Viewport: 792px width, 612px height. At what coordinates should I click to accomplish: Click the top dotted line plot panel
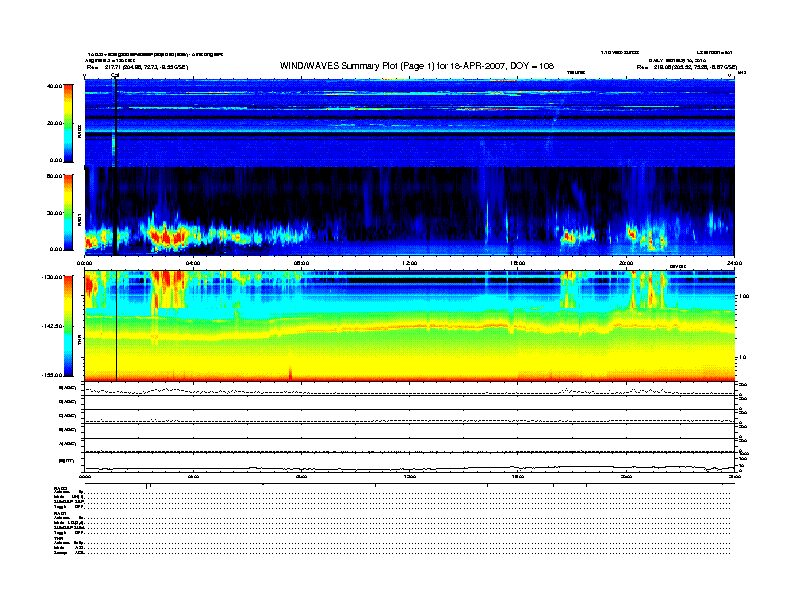point(409,389)
